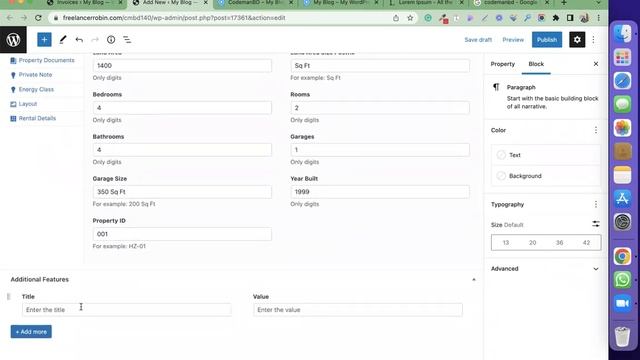The width and height of the screenshot is (640, 360).
Task: Switch to the Lorem Ipsum browser tab
Action: point(425,3)
